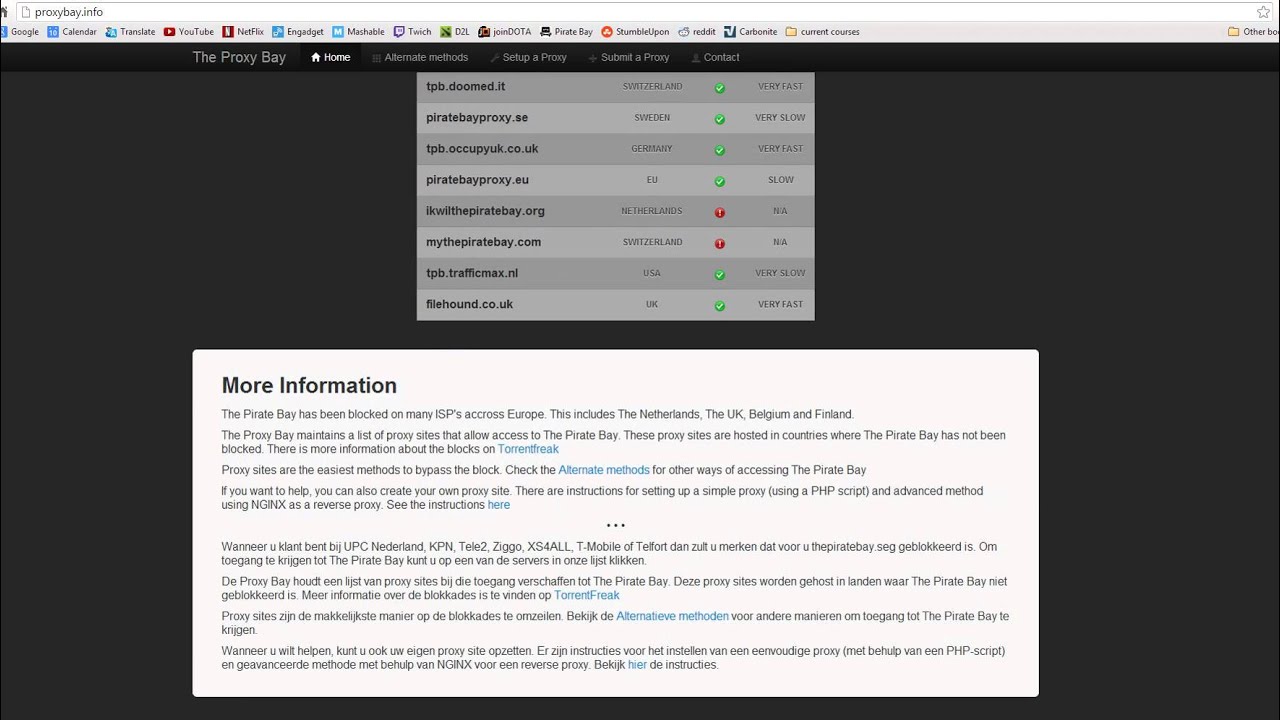Open the reddit bookmark
This screenshot has width=1280, height=720.
click(697, 32)
